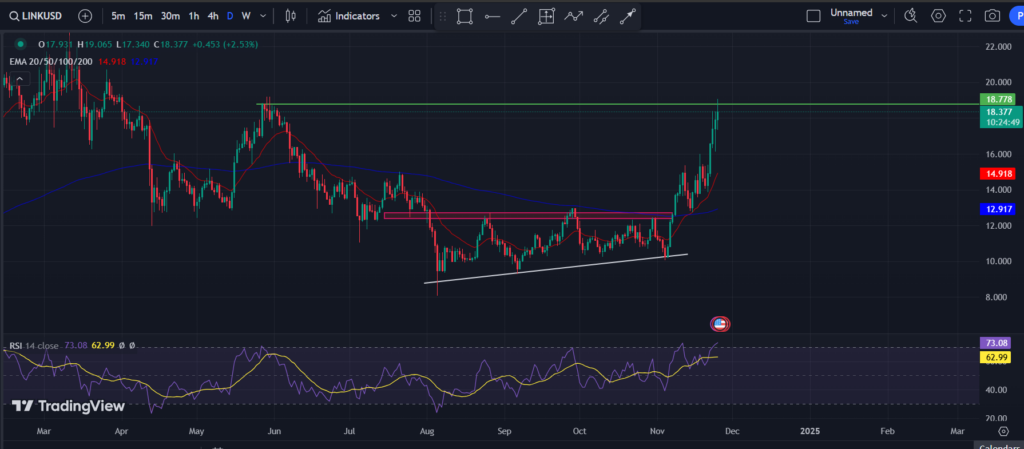Click the 2025 label on the time axis
Screen dimensions: 1024x449
(x=810, y=431)
